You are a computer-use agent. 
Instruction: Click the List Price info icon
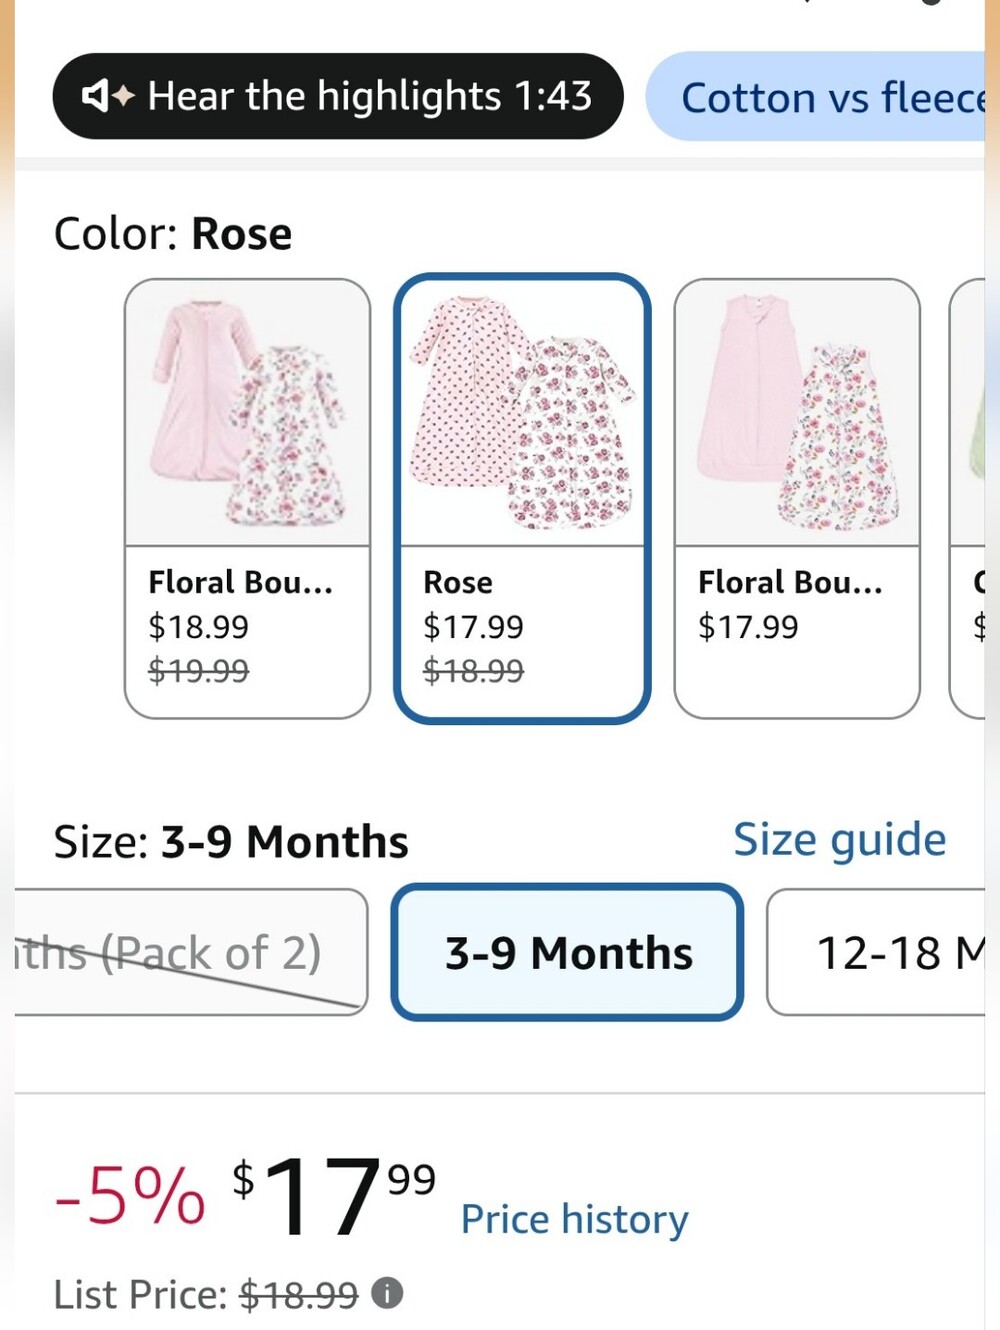387,1293
